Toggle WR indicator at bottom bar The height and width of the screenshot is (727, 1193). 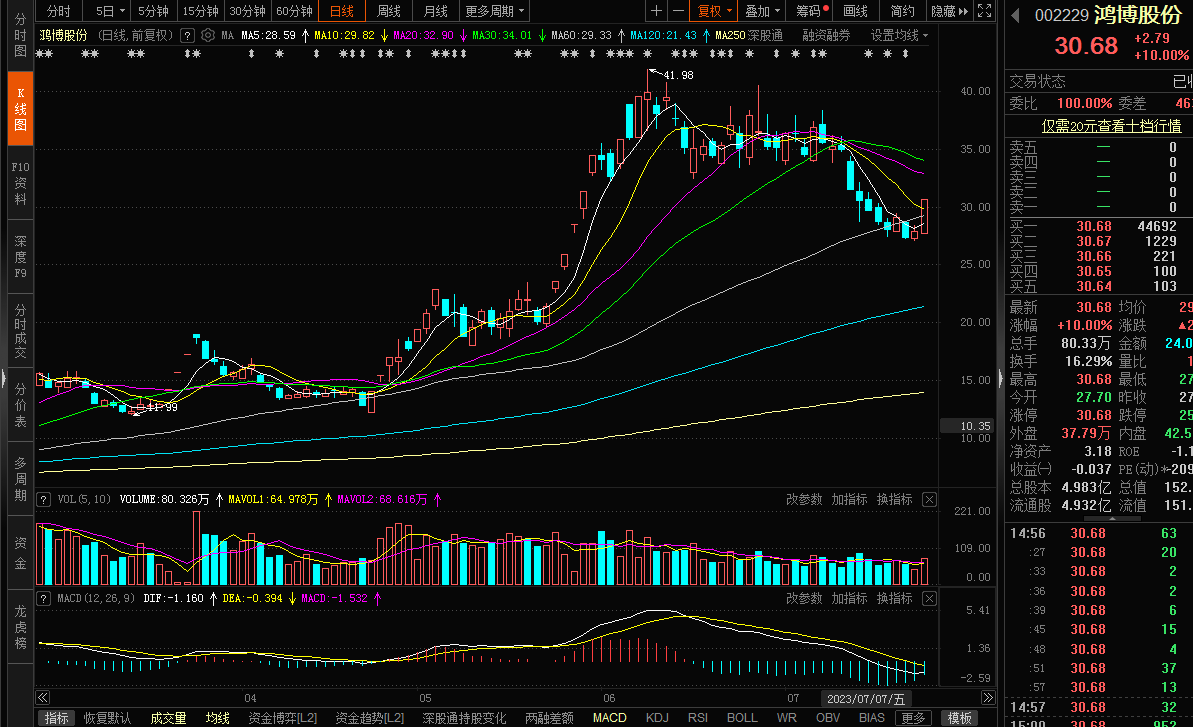pos(787,718)
